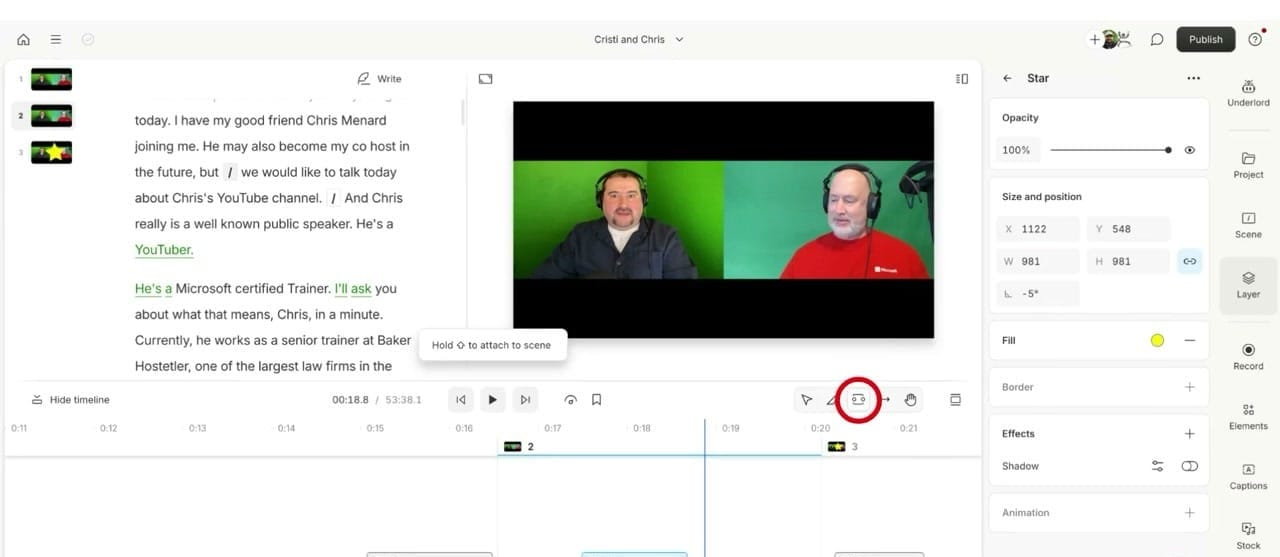Expand the Border section
The height and width of the screenshot is (557, 1280).
coord(1189,387)
